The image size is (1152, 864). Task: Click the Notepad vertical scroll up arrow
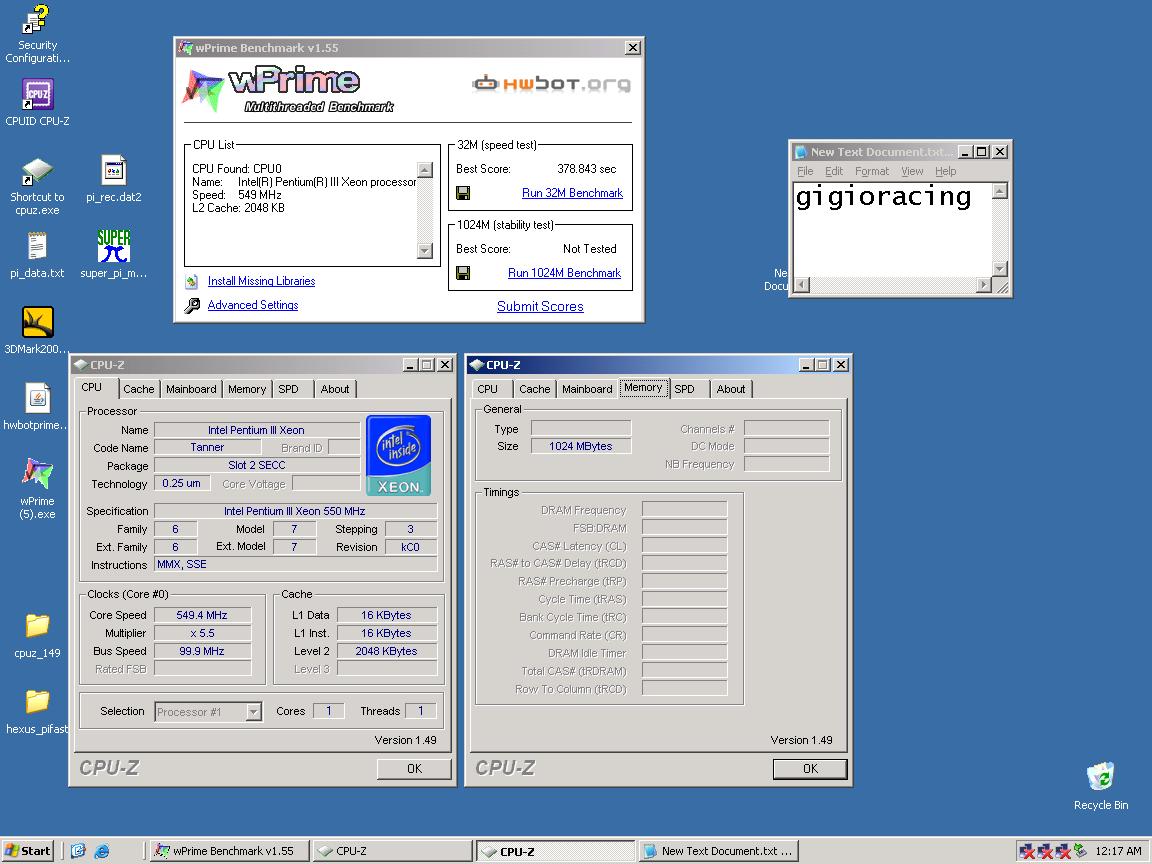click(999, 191)
